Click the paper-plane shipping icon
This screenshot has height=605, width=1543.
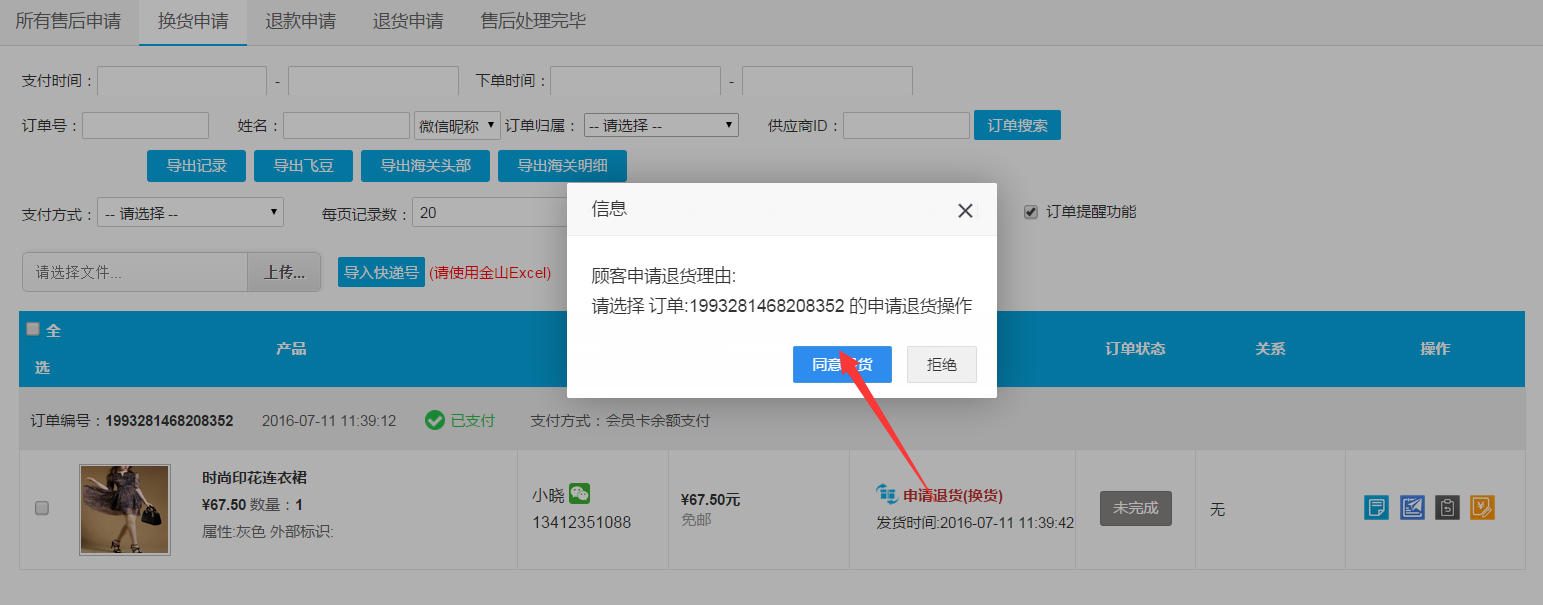pos(1412,508)
